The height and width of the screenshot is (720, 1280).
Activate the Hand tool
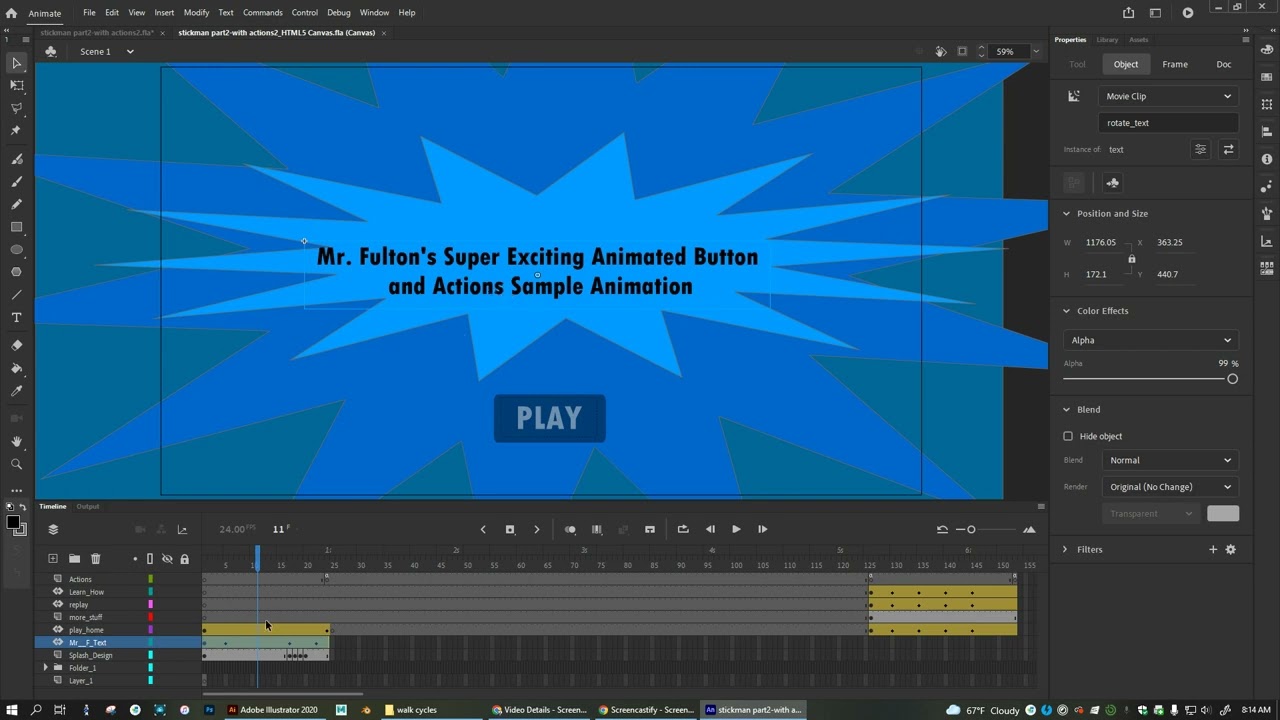16,441
